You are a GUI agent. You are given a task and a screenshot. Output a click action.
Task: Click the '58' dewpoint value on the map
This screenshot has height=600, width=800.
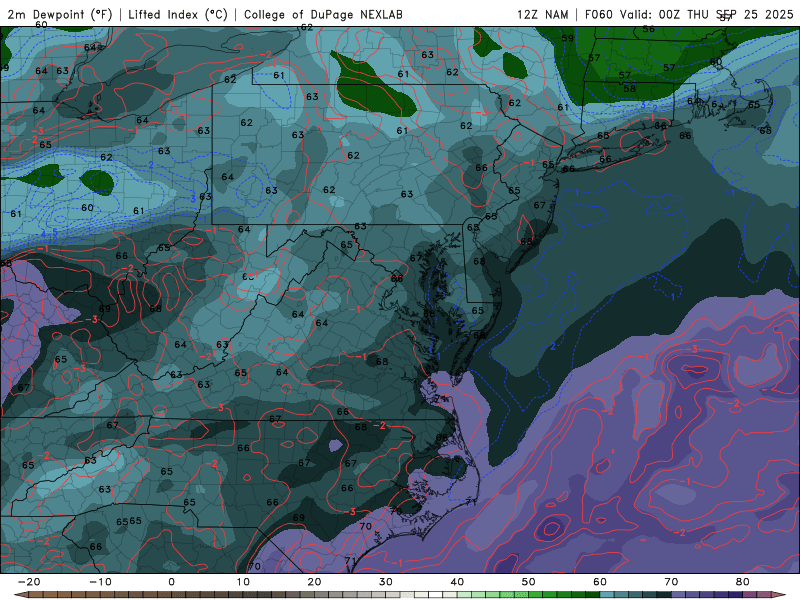(x=630, y=88)
